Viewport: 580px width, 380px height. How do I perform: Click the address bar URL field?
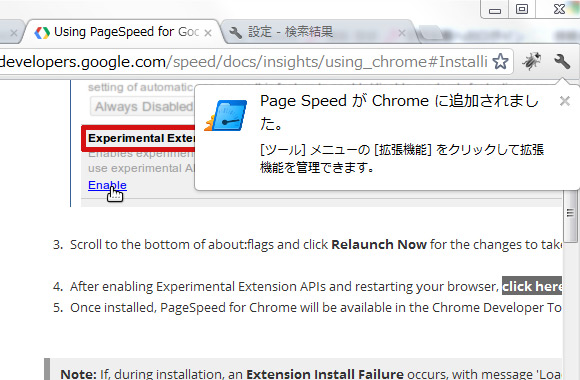point(244,62)
